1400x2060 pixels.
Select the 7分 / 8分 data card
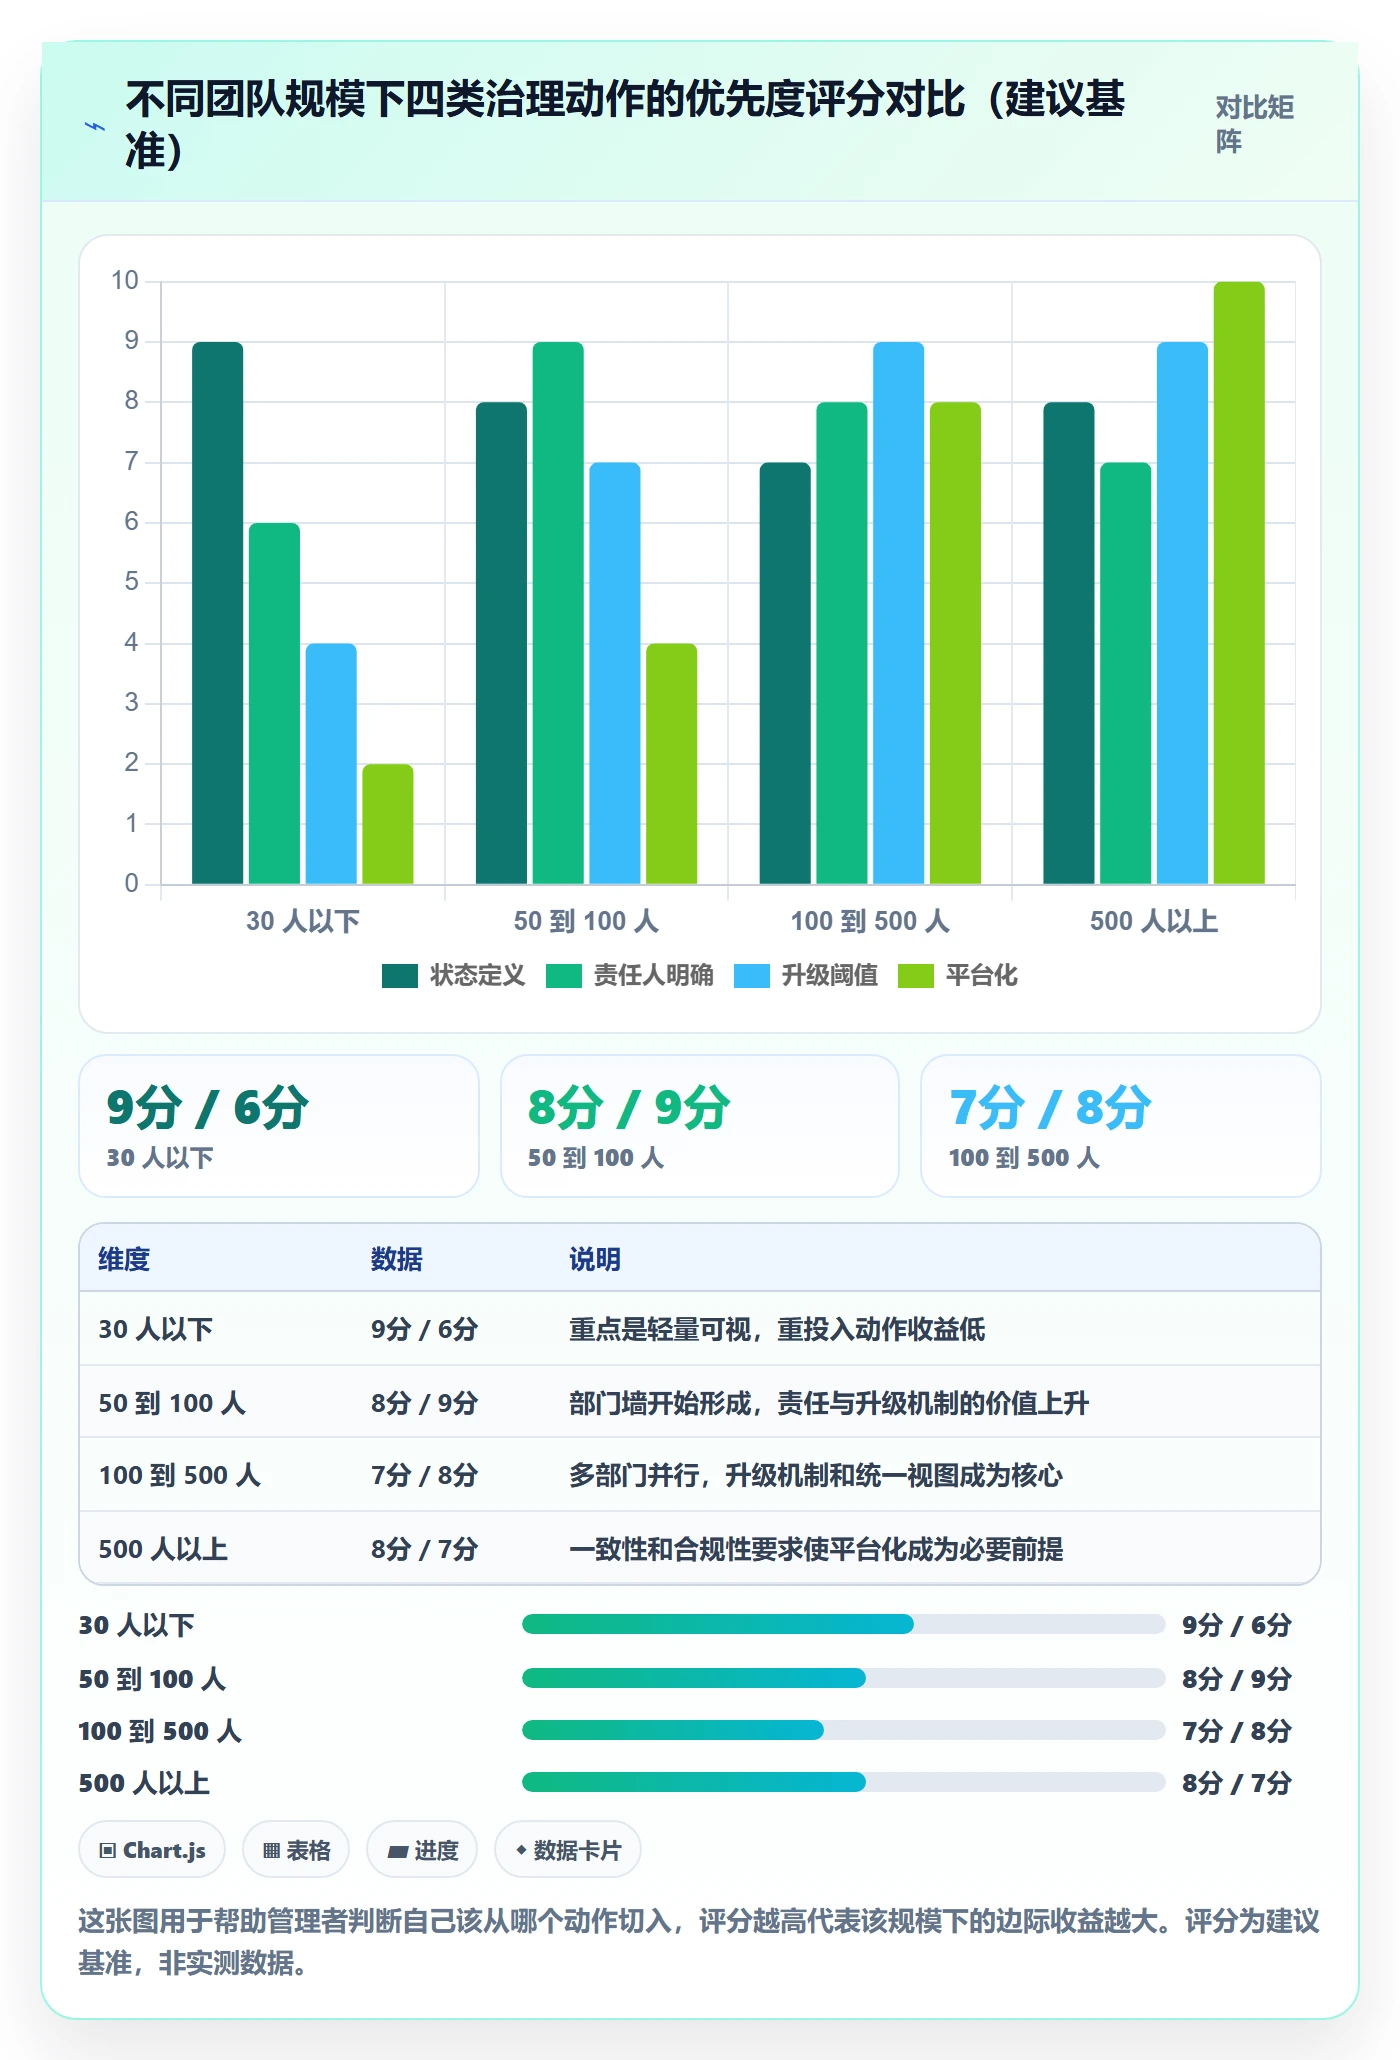point(1121,1126)
